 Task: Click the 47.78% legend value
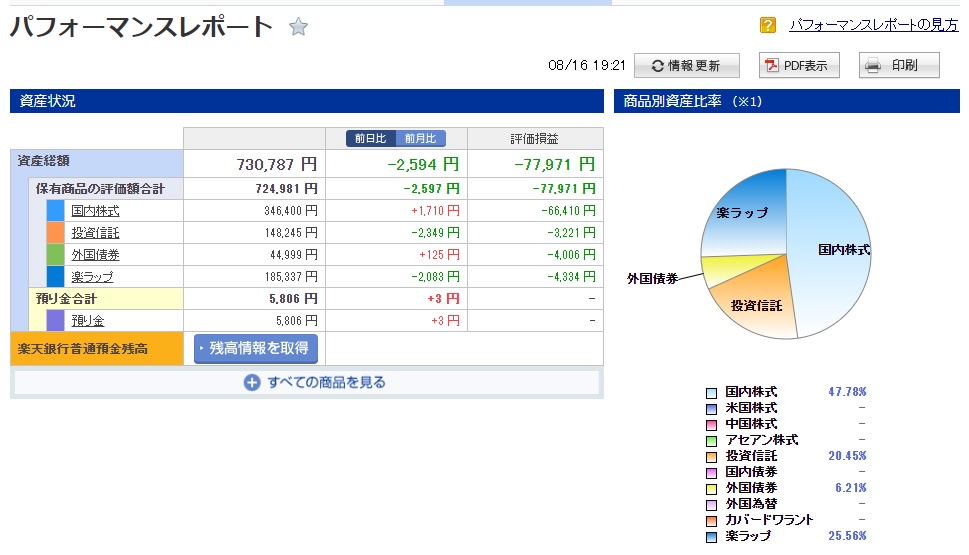(x=847, y=392)
